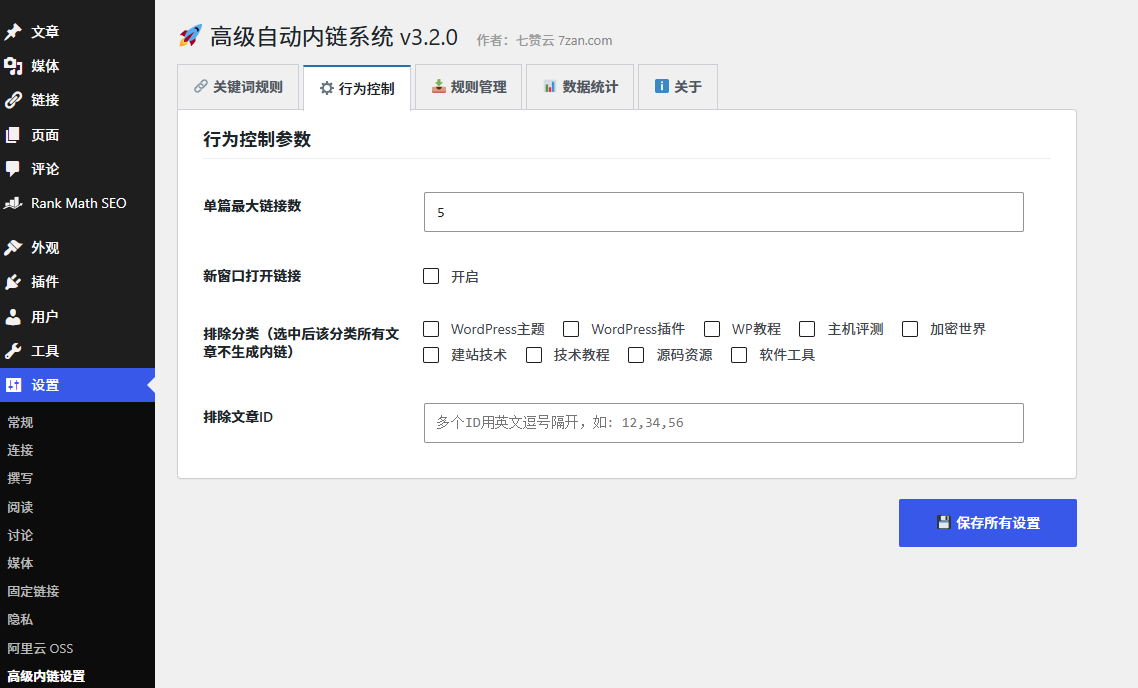Click the 7zan.com author text
The image size is (1138, 688).
(585, 41)
